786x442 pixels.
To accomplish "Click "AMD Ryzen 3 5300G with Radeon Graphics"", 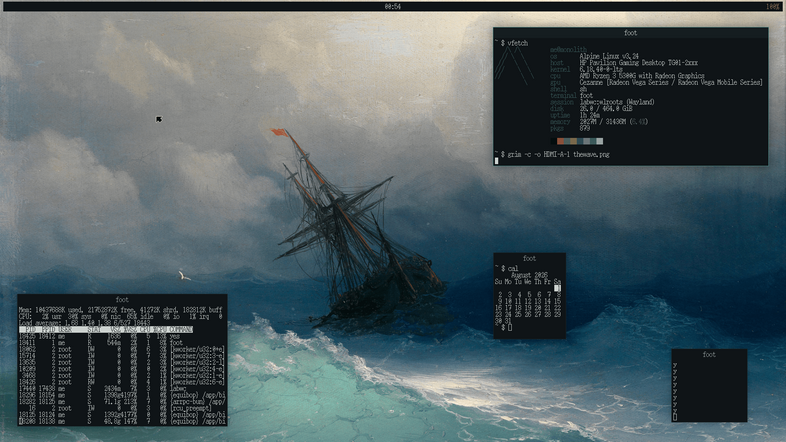I will 642,76.
